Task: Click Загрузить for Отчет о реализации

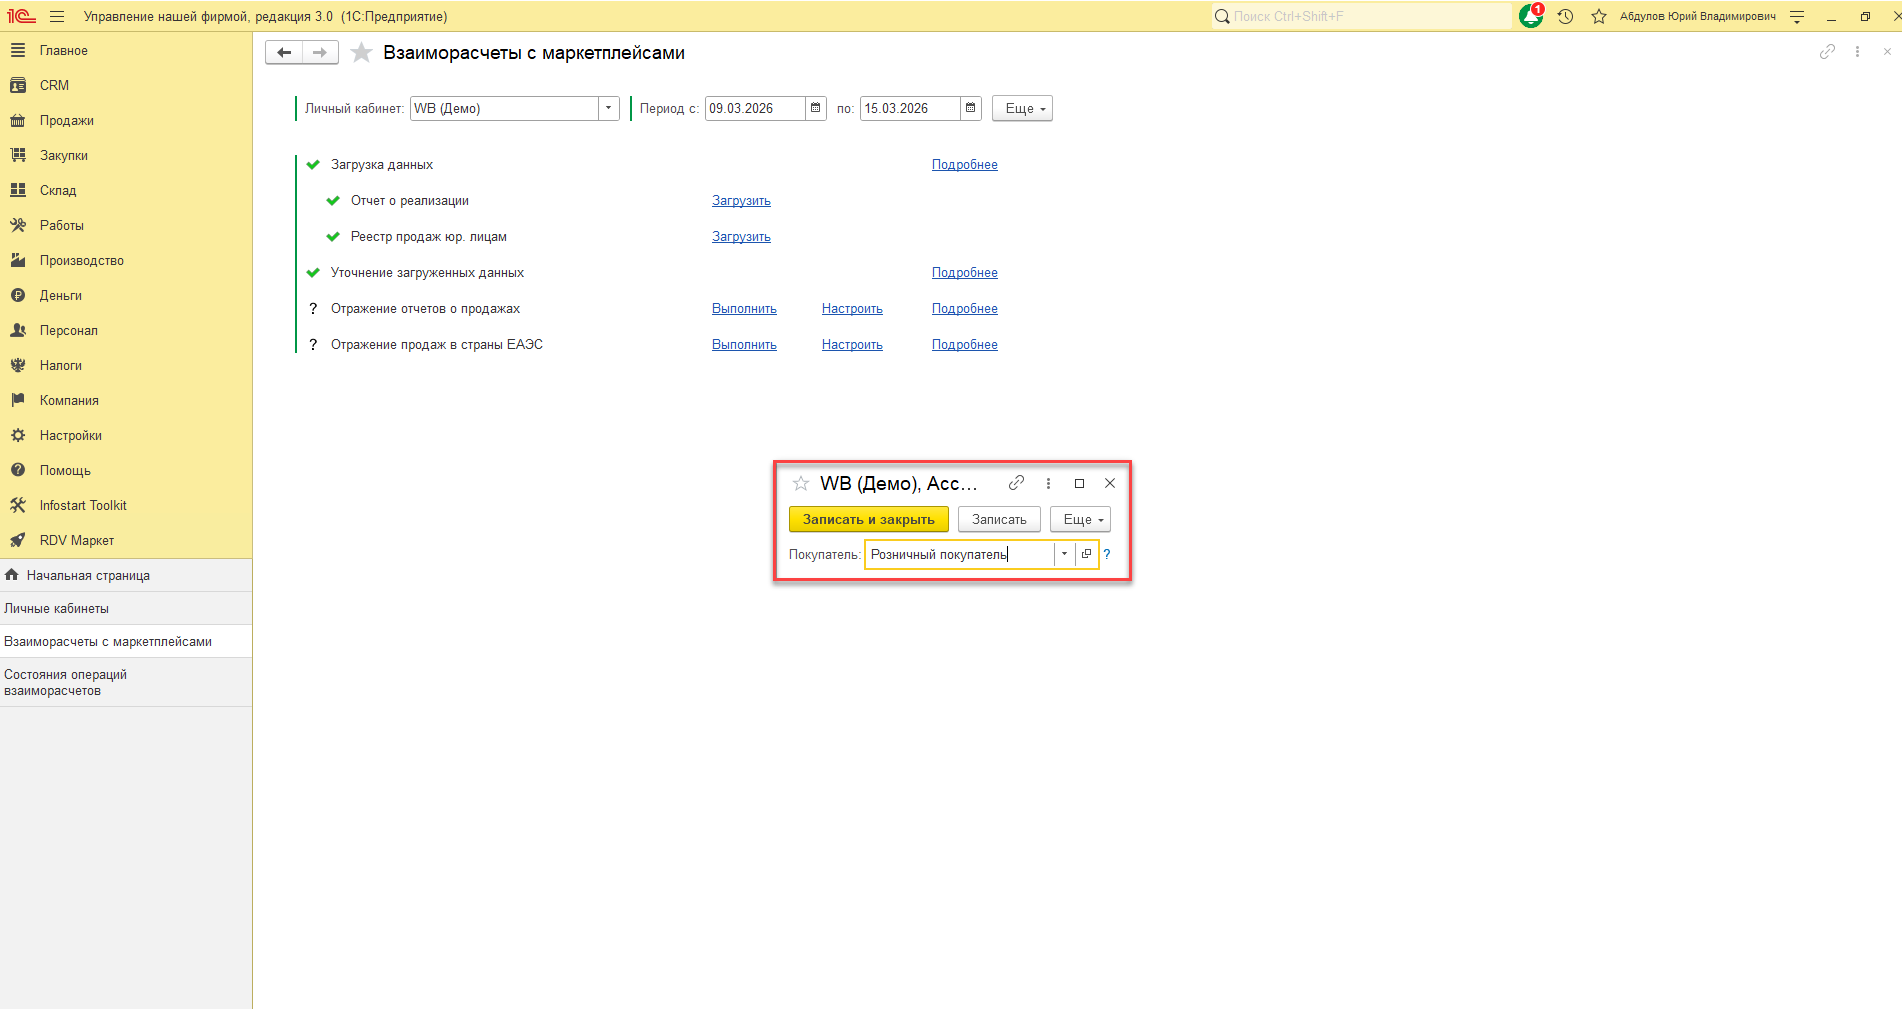Action: (x=741, y=201)
